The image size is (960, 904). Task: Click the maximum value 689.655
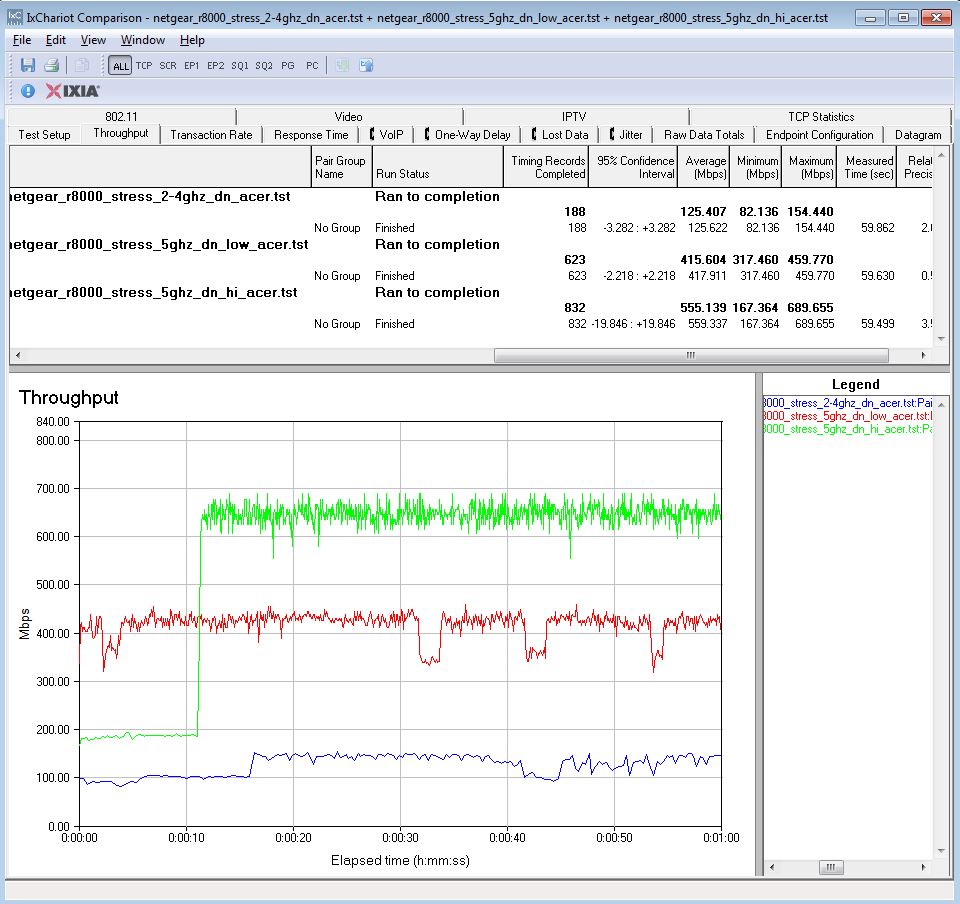tap(810, 308)
